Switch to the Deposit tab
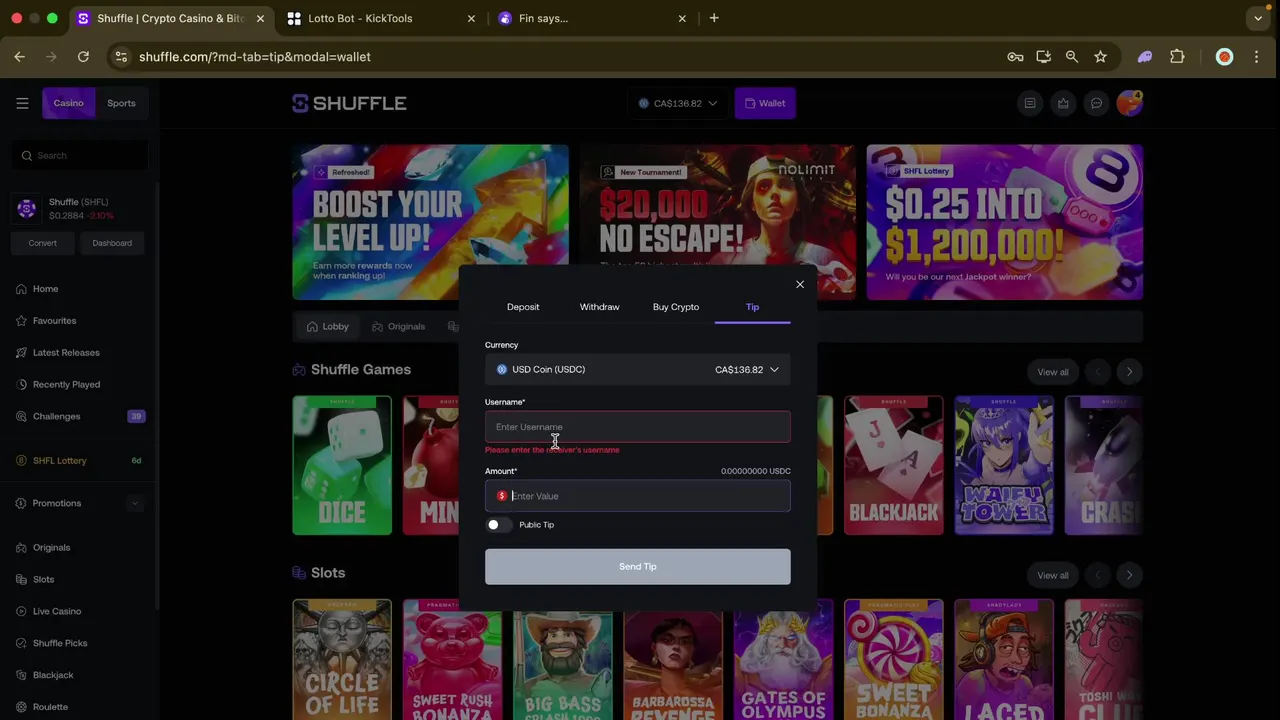The height and width of the screenshot is (720, 1280). 523,307
